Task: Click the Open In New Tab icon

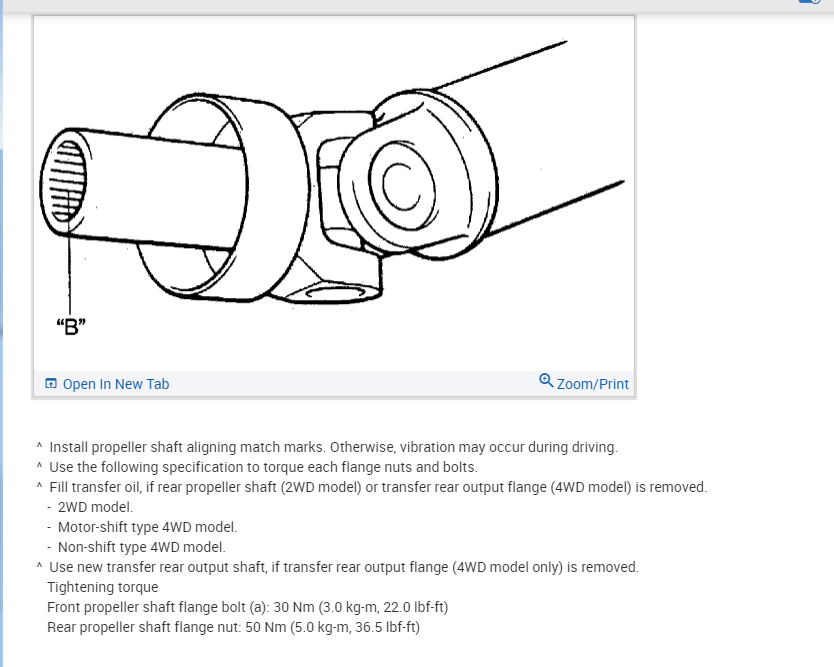Action: tap(51, 383)
